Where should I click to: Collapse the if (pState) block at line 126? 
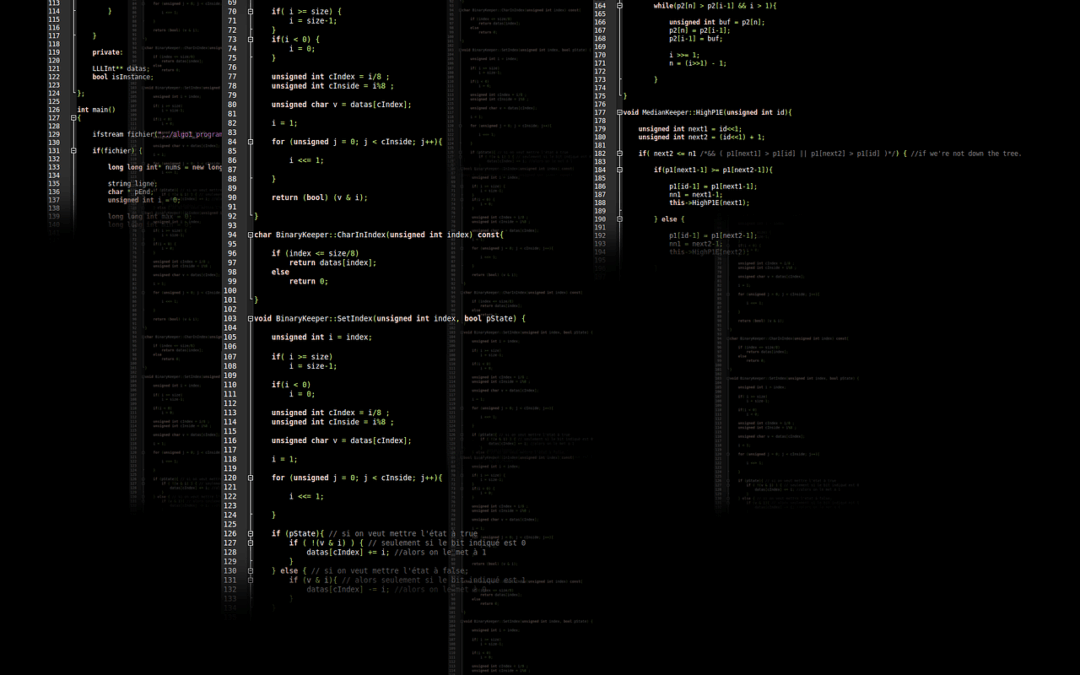pyautogui.click(x=250, y=533)
